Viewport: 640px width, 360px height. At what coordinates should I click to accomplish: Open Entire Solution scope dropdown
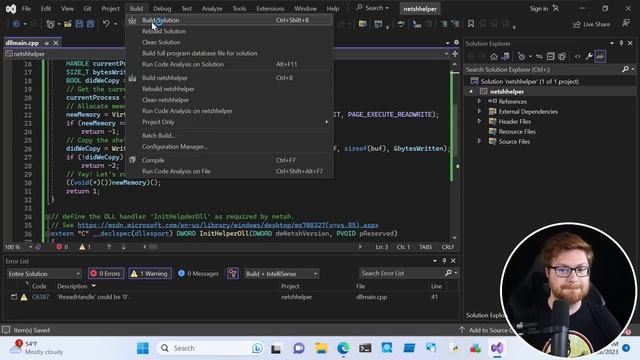(x=44, y=273)
